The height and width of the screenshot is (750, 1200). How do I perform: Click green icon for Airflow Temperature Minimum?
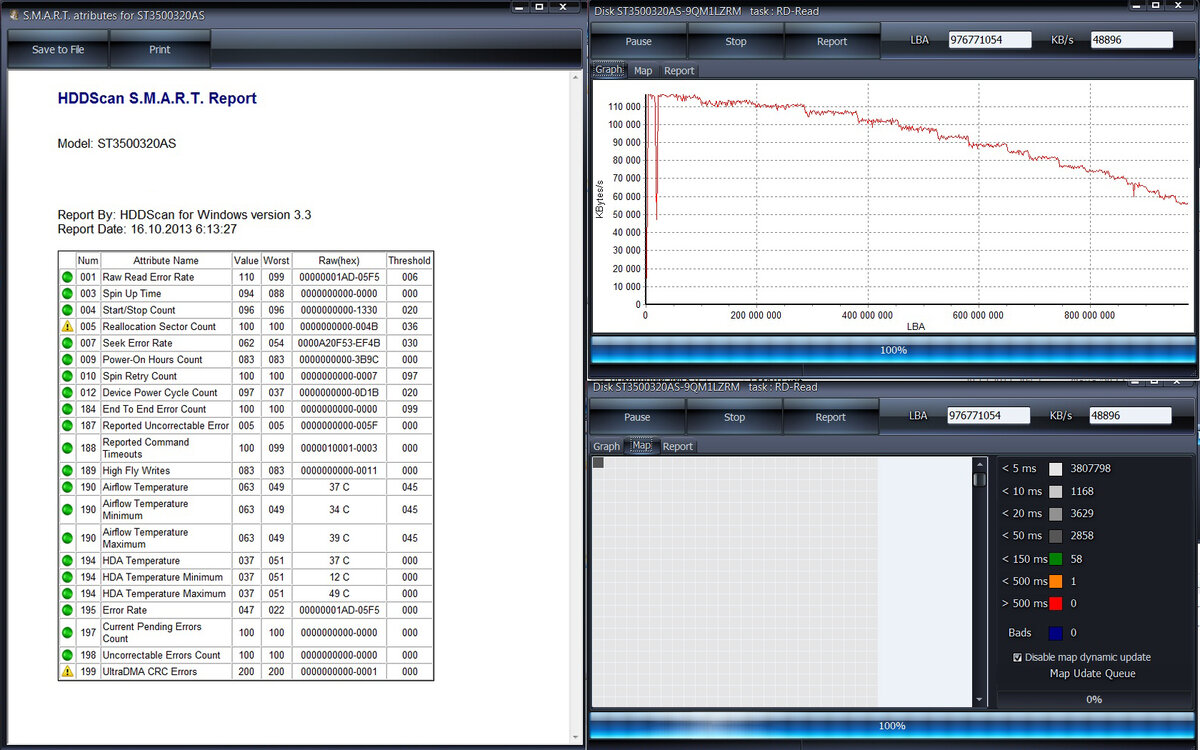click(67, 509)
